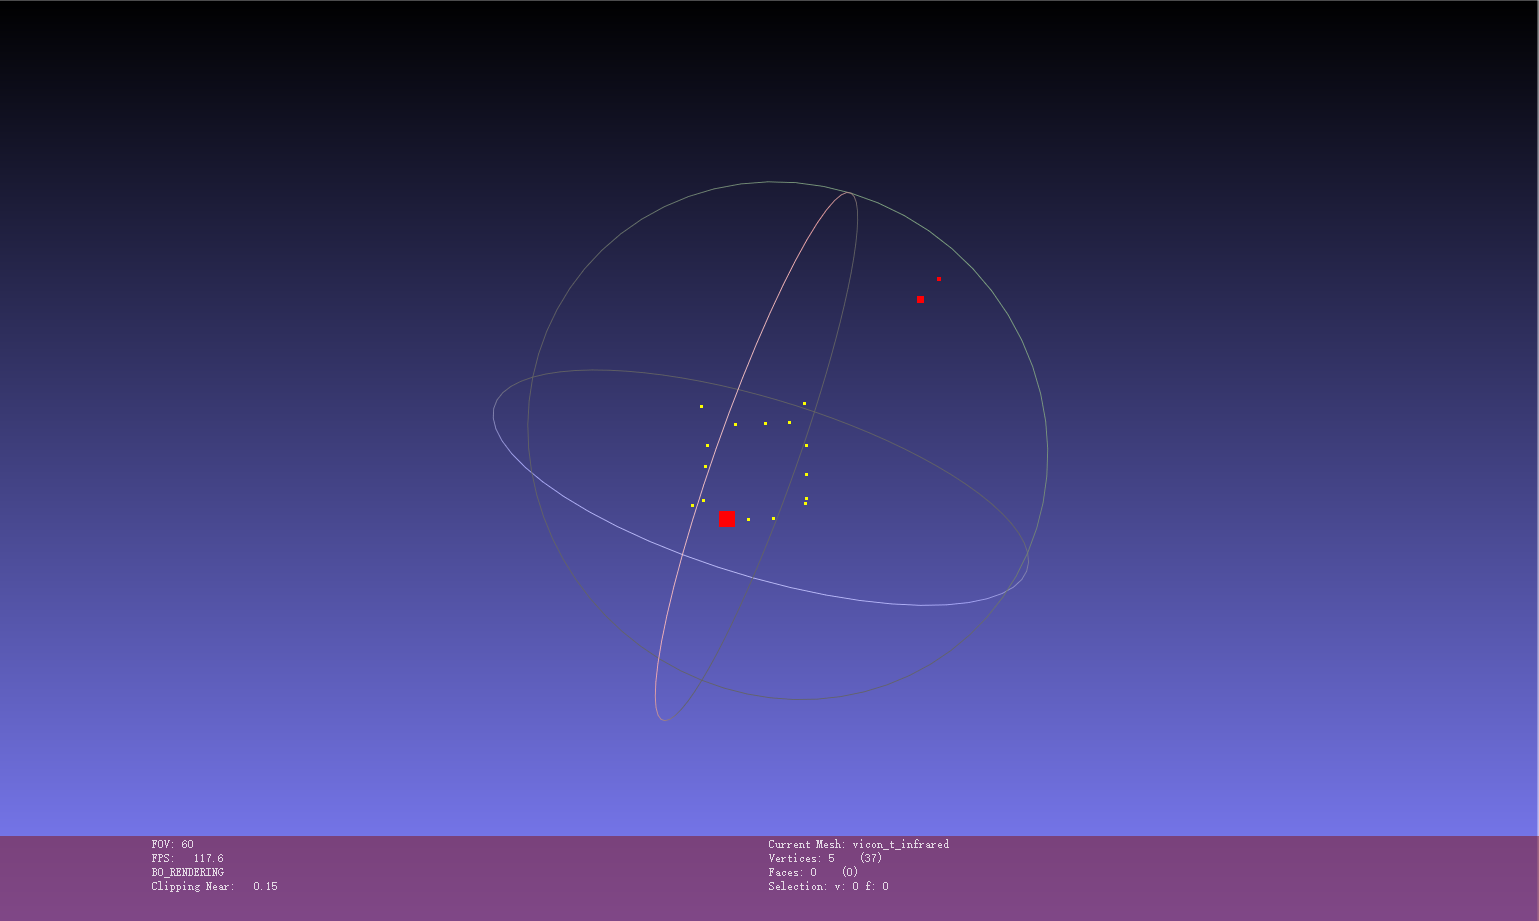Pick the tiny red dot above the medium red point

939,279
